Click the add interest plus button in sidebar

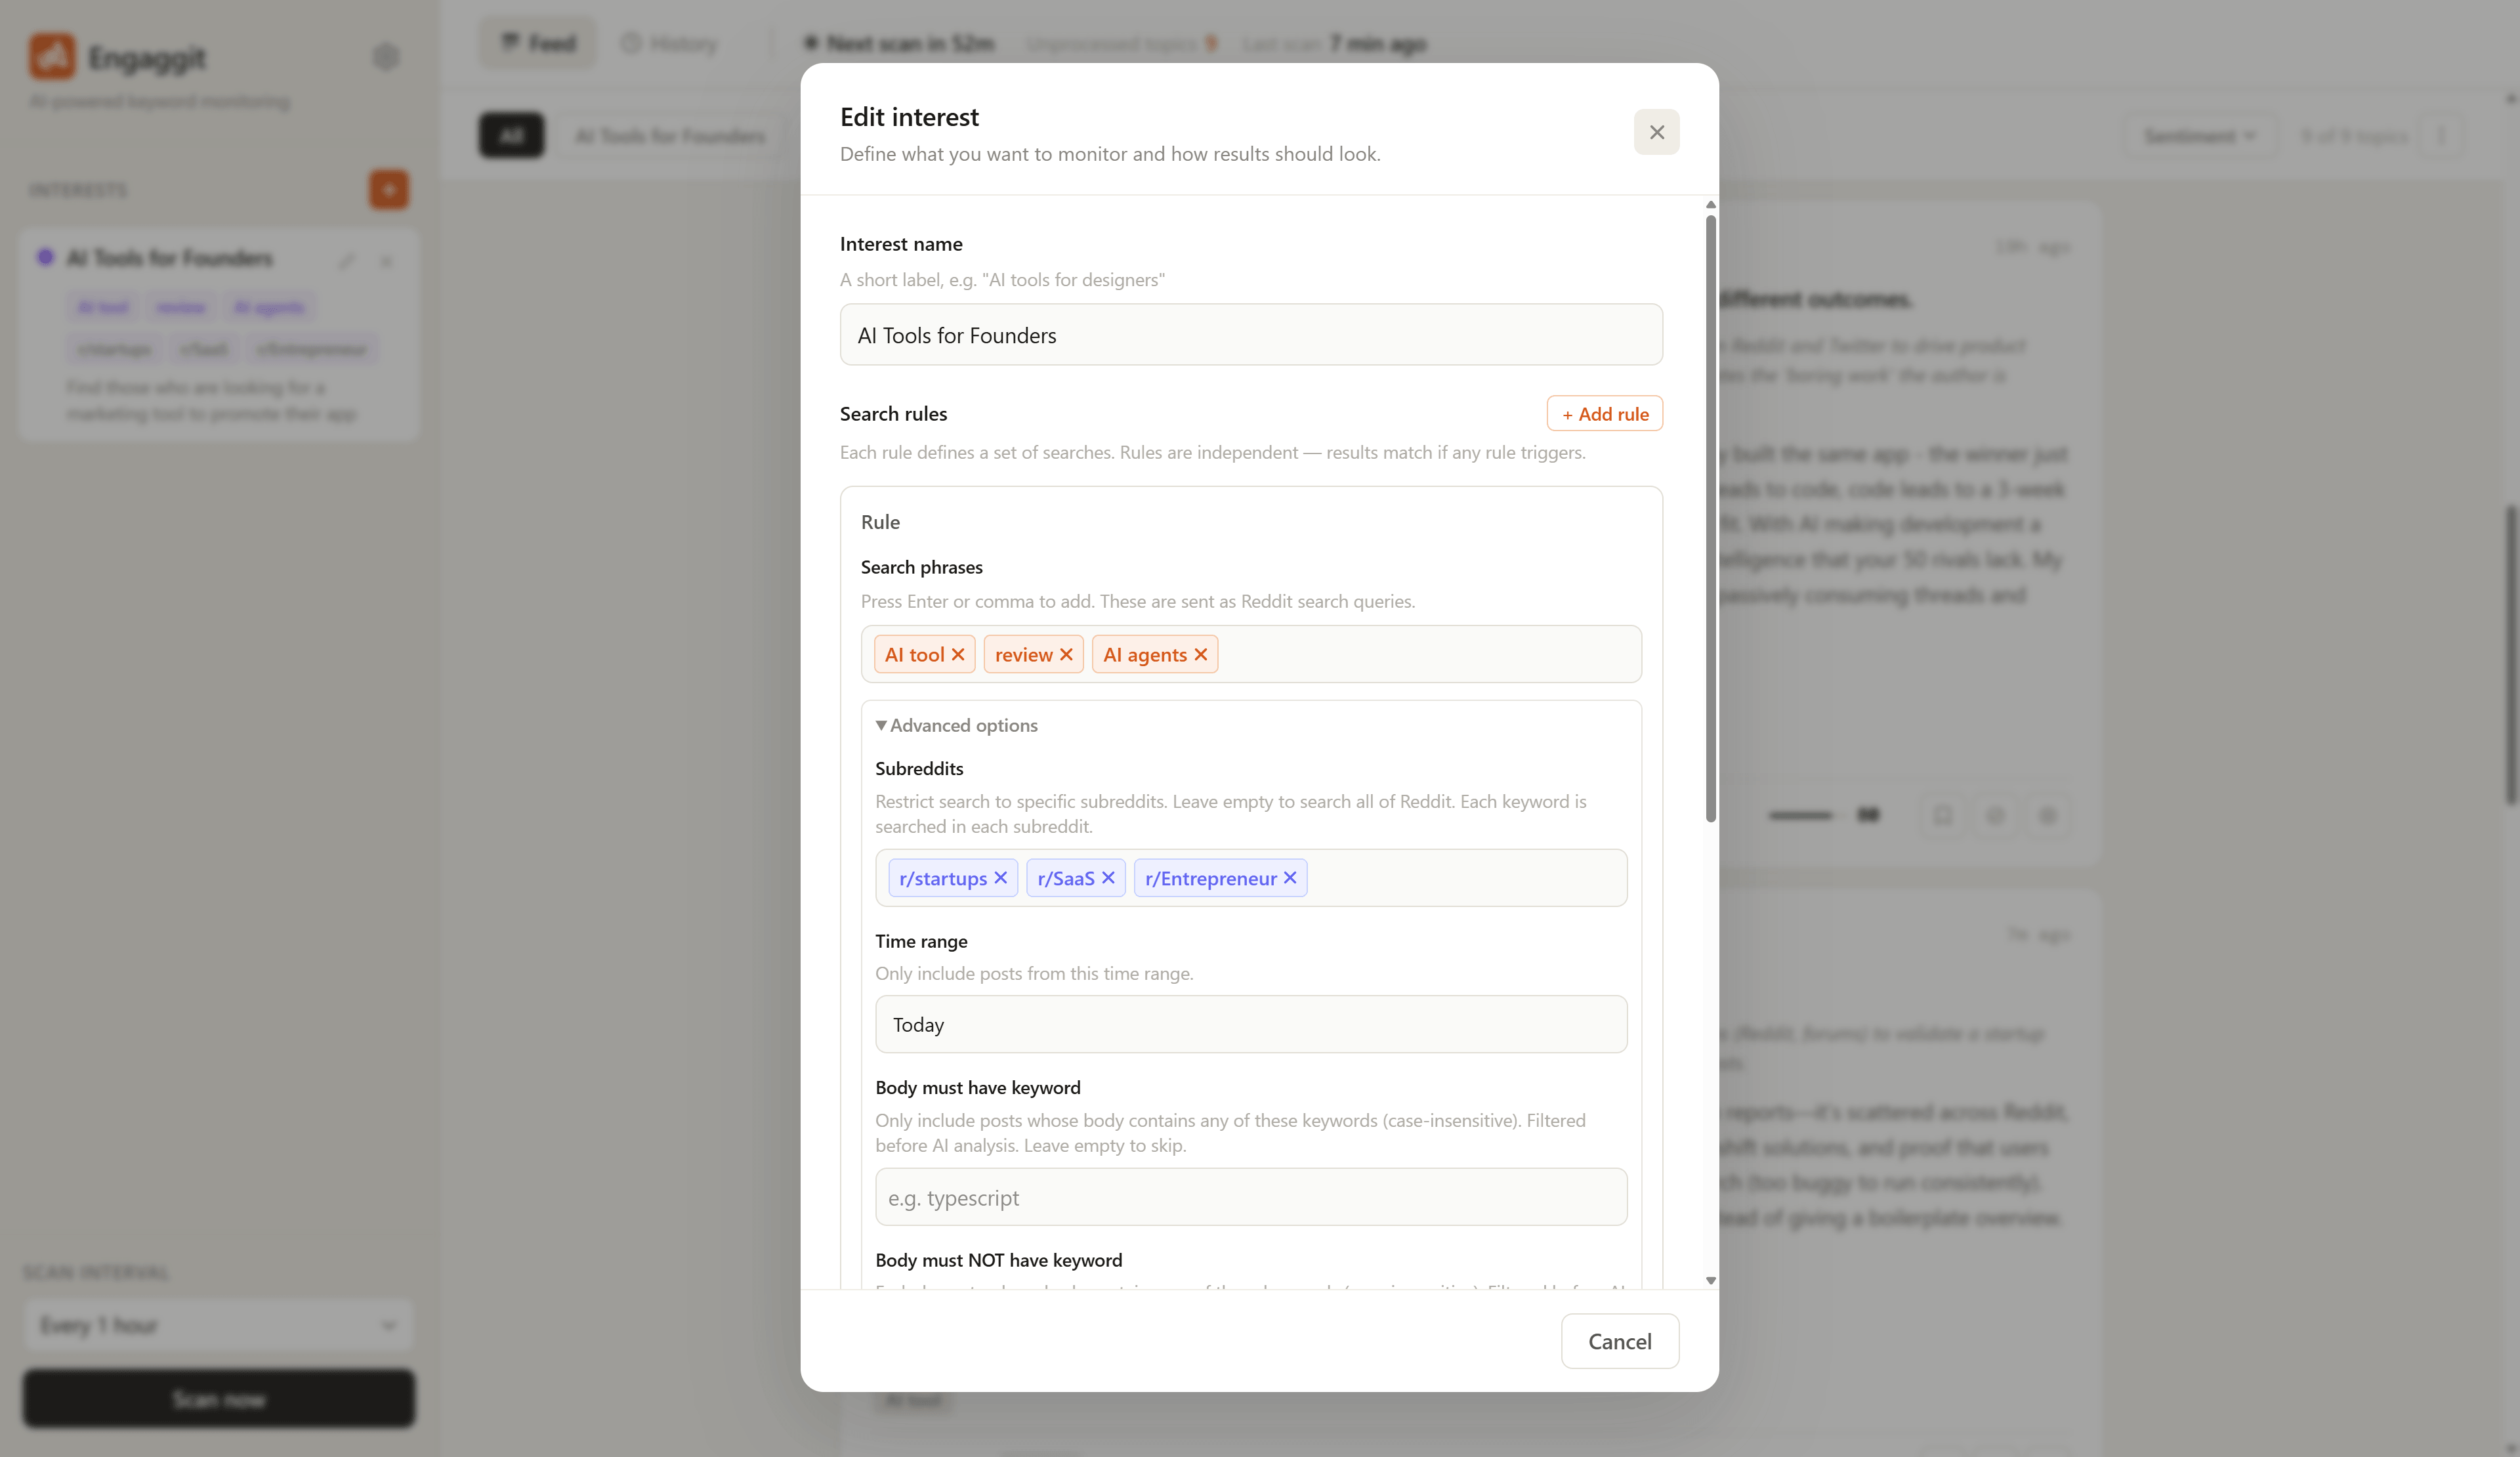[389, 189]
